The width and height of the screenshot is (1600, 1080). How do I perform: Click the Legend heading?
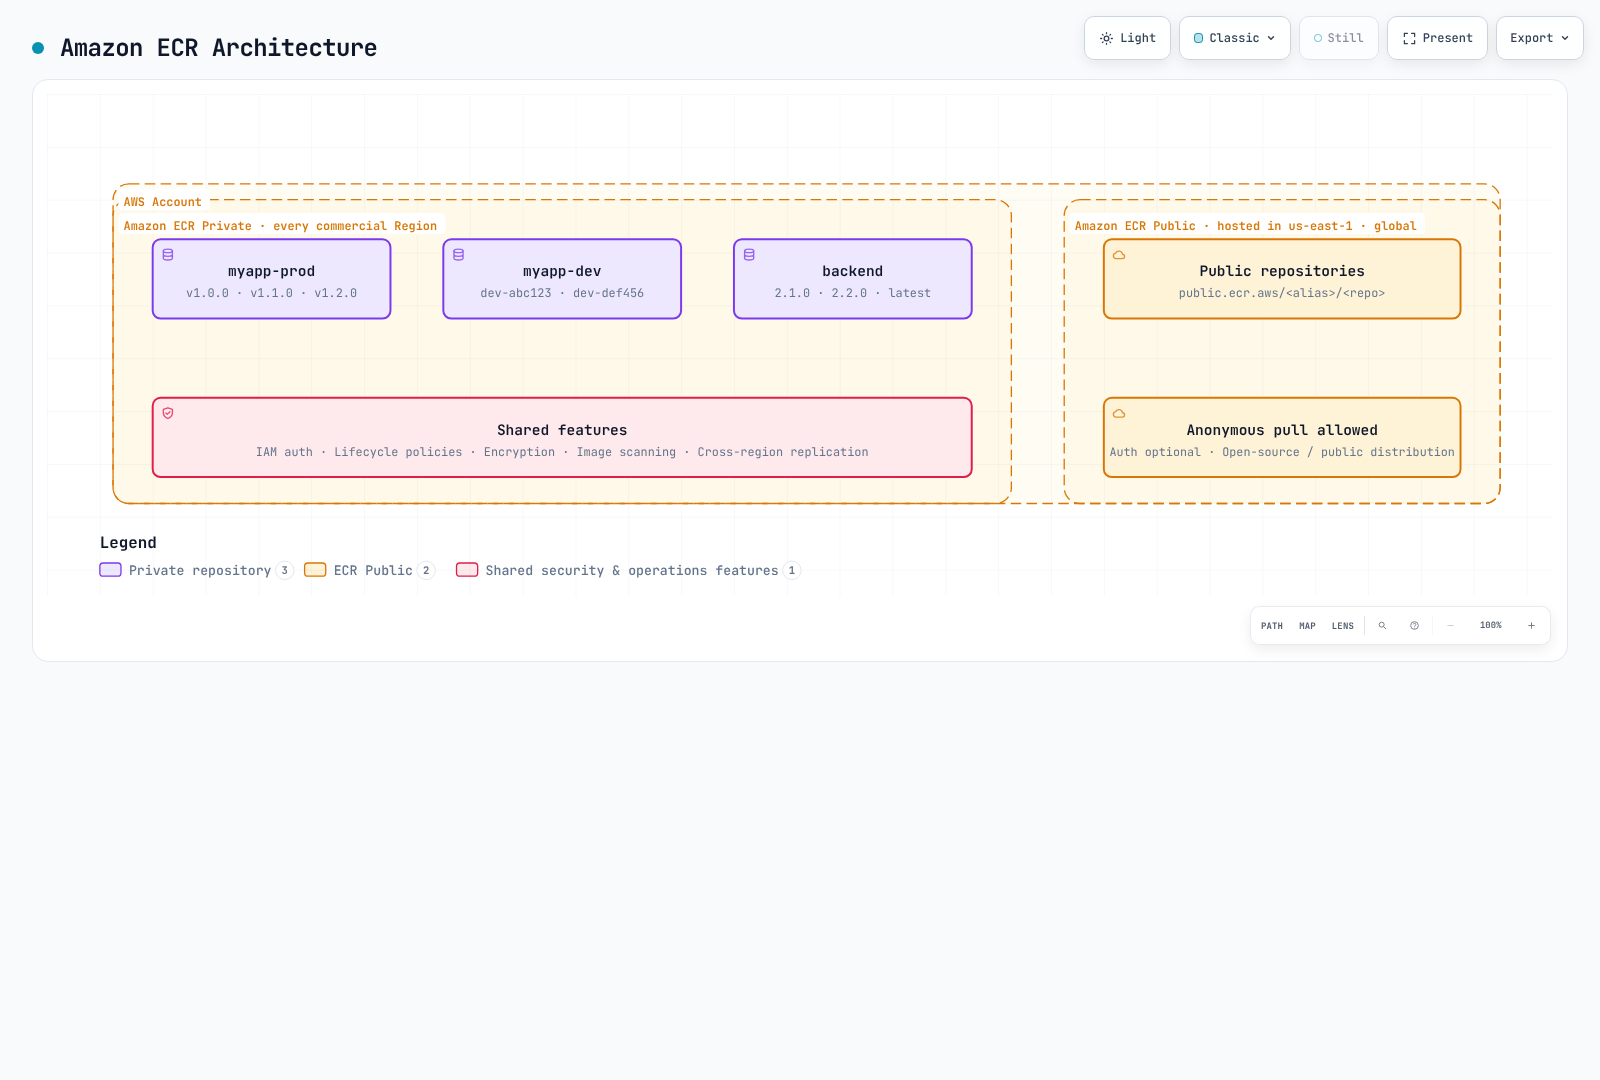tap(128, 543)
